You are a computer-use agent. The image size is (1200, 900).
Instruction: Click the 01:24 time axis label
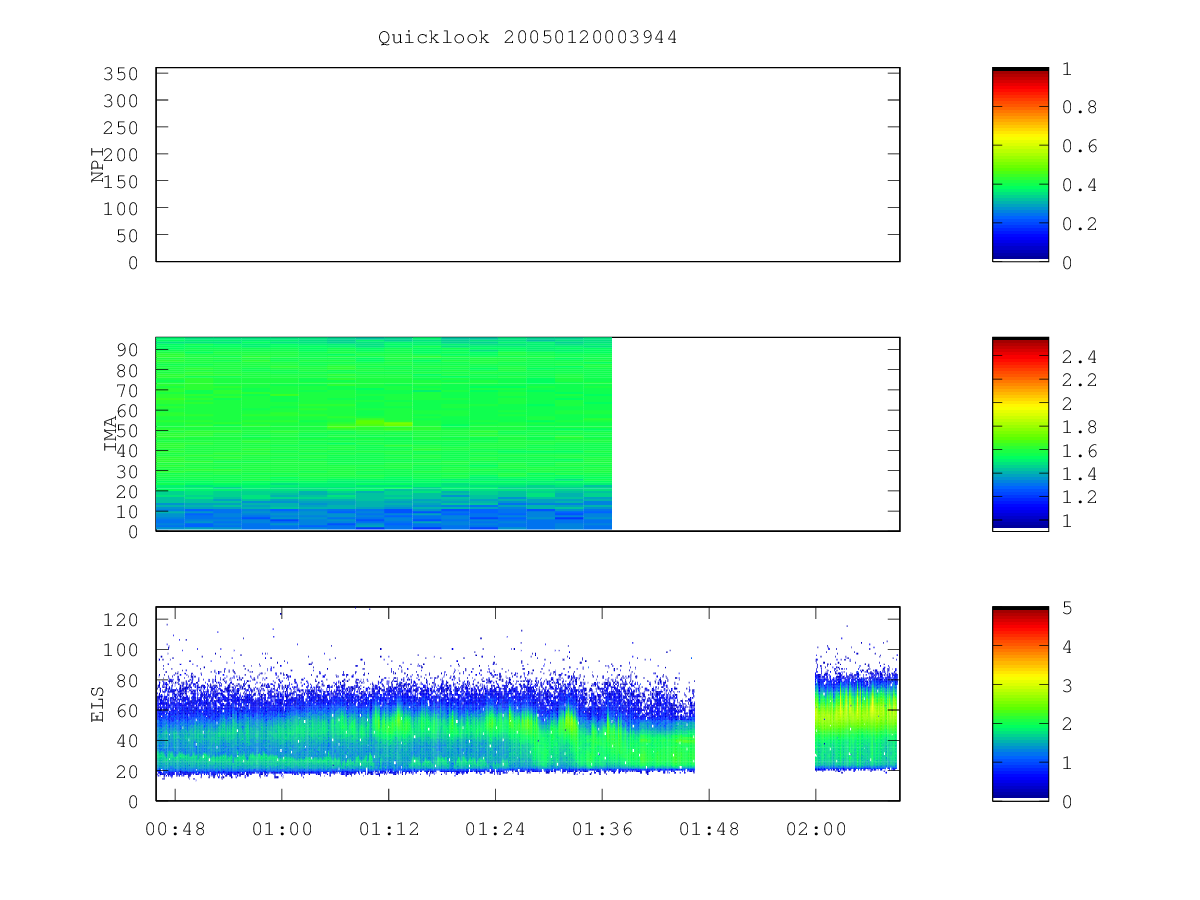[x=495, y=829]
